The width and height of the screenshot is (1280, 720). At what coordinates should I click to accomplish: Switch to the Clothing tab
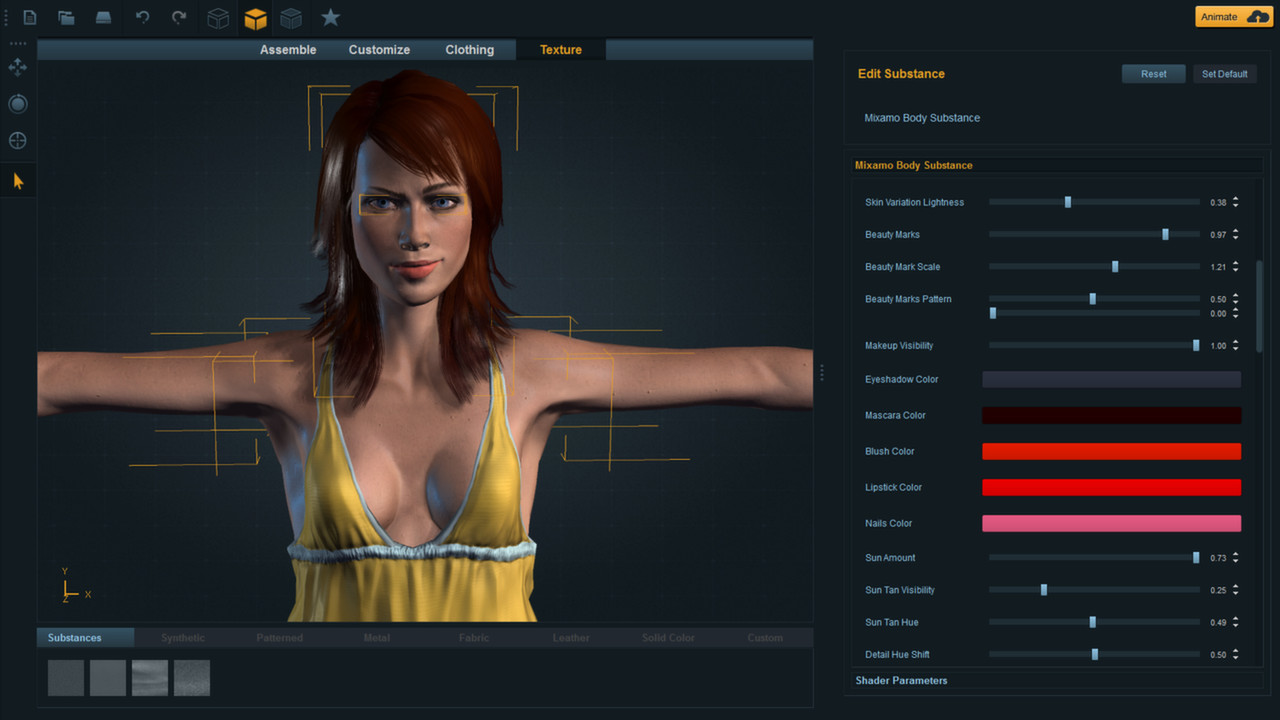pos(469,49)
